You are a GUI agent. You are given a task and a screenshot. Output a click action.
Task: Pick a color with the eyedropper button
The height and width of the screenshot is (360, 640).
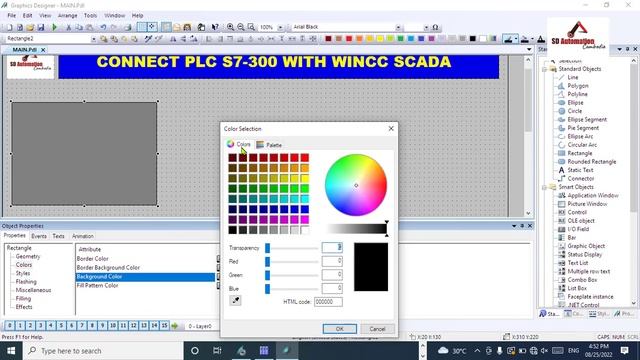pyautogui.click(x=236, y=301)
